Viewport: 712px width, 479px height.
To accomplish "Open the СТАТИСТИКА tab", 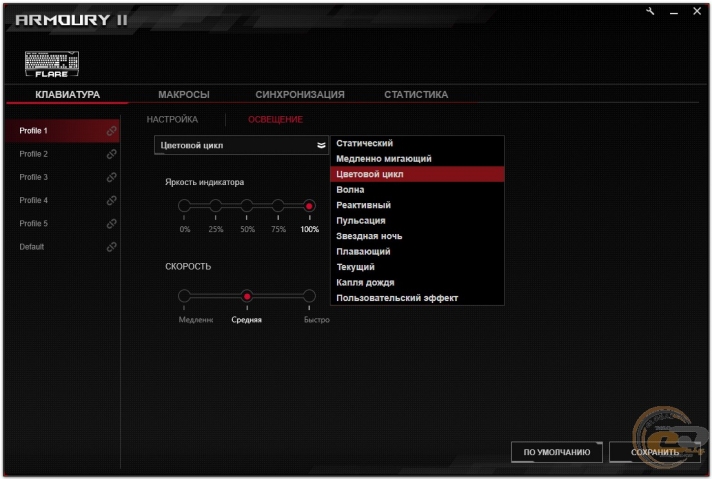I will pos(416,94).
